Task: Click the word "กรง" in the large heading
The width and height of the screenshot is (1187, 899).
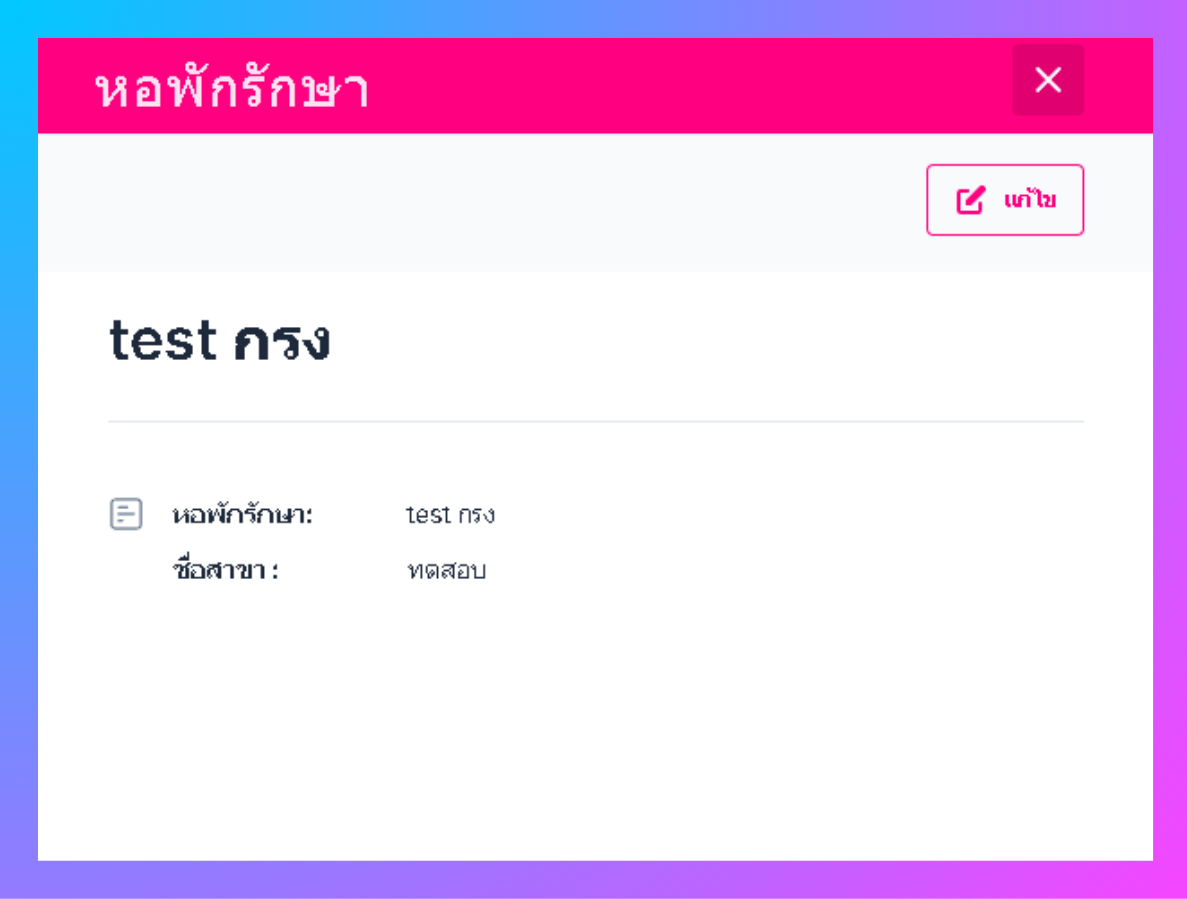Action: tap(281, 343)
